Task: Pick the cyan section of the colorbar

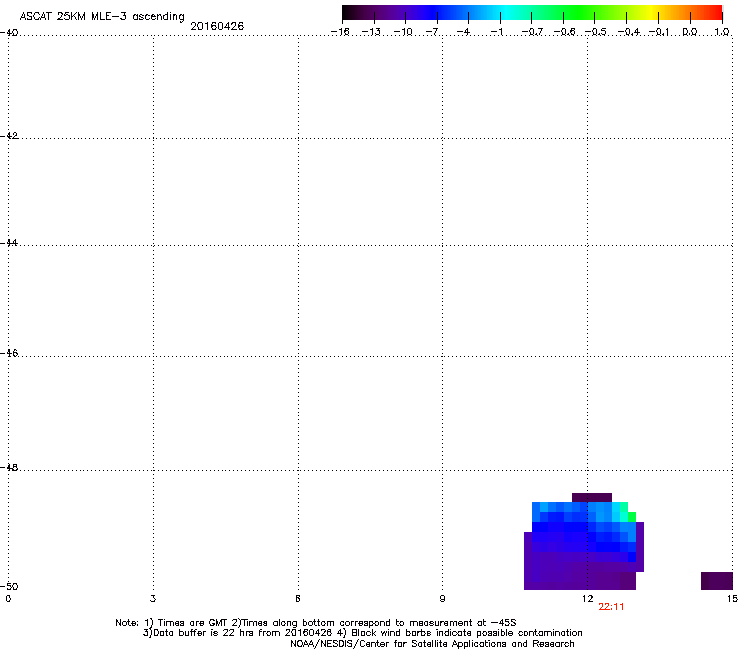Action: pos(507,12)
